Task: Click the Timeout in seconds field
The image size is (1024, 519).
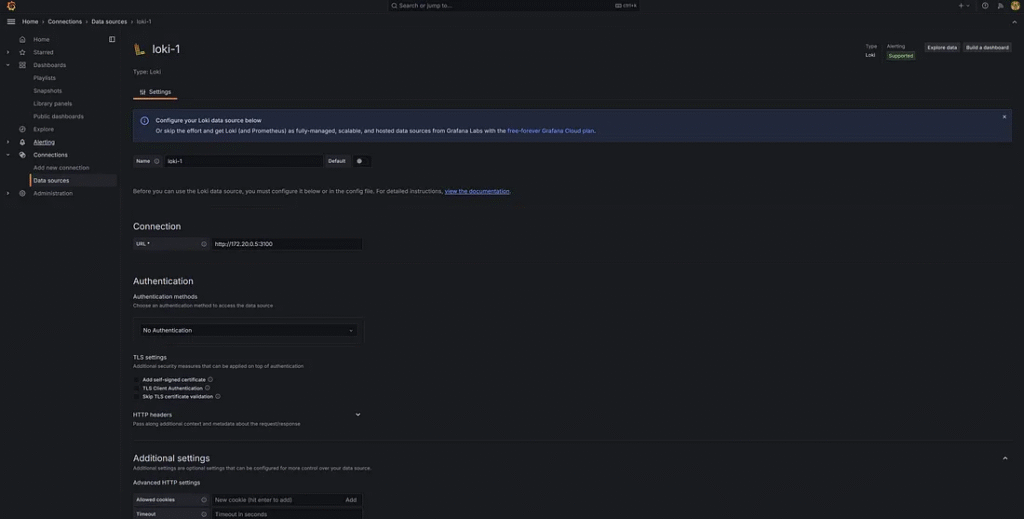Action: 287,514
